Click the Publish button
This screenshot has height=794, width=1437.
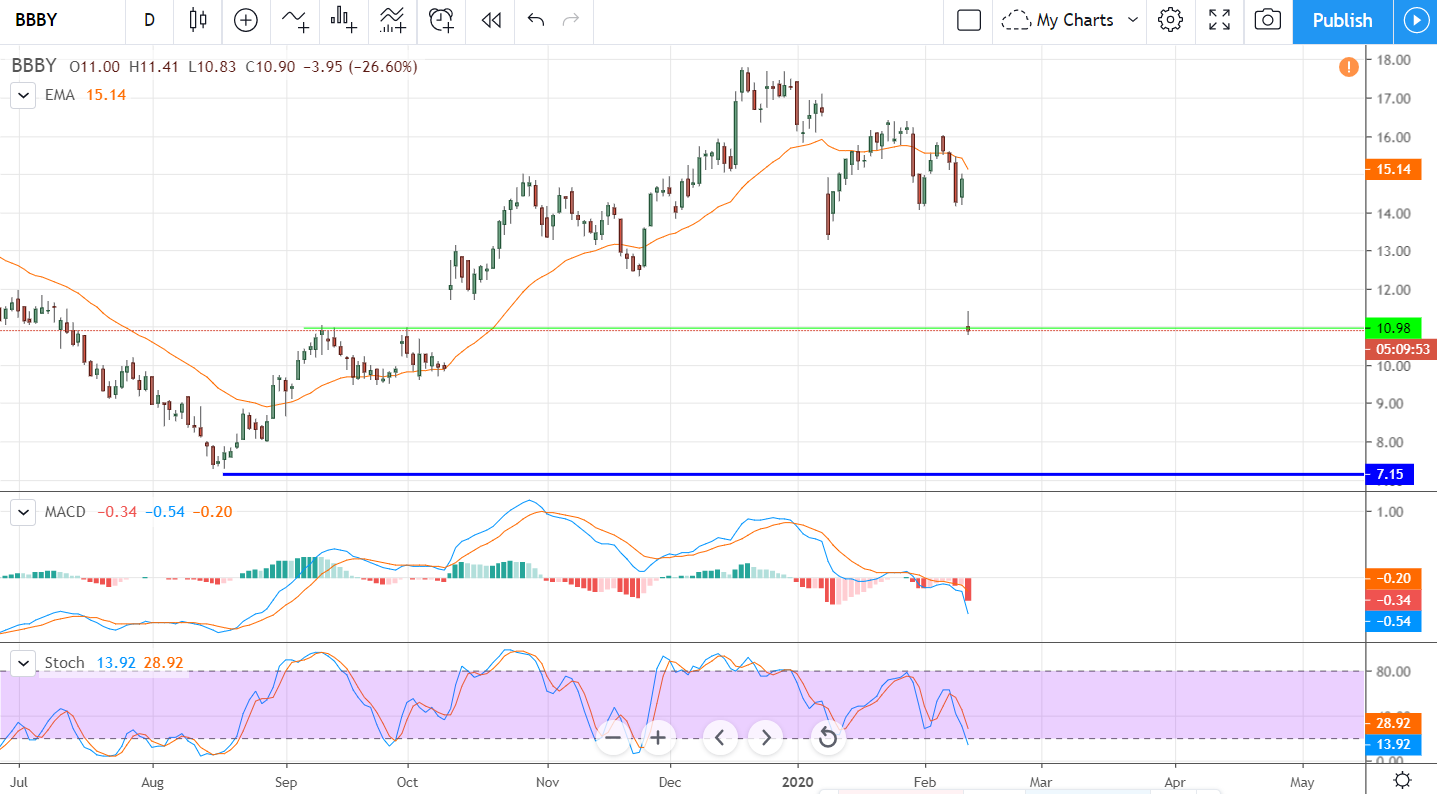click(1342, 20)
